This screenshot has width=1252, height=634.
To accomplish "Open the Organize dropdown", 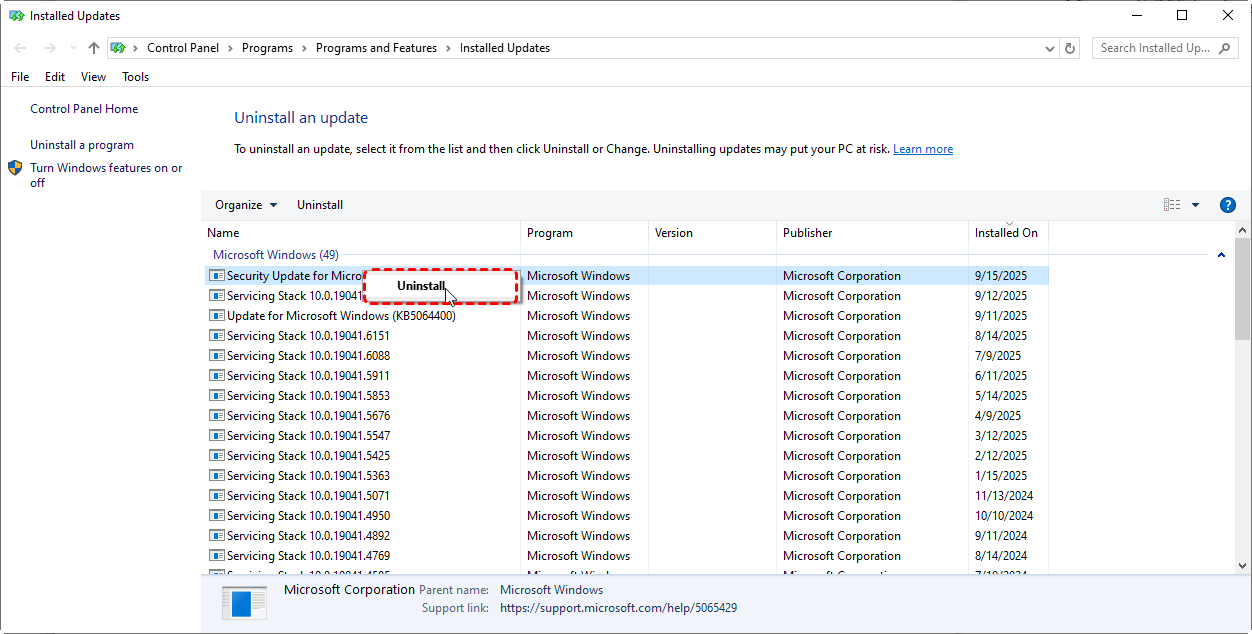I will [246, 205].
